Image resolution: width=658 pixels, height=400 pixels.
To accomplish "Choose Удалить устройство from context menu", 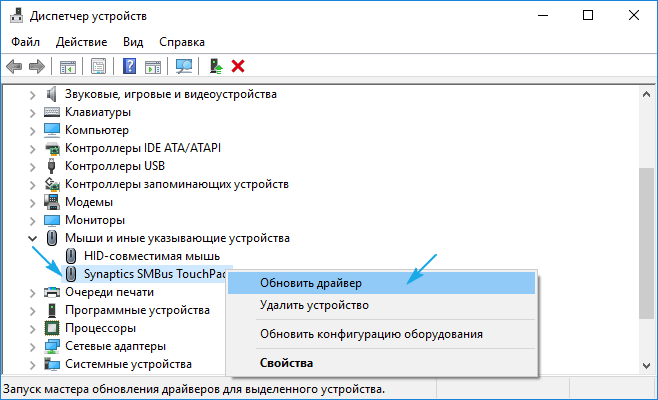I will click(382, 305).
